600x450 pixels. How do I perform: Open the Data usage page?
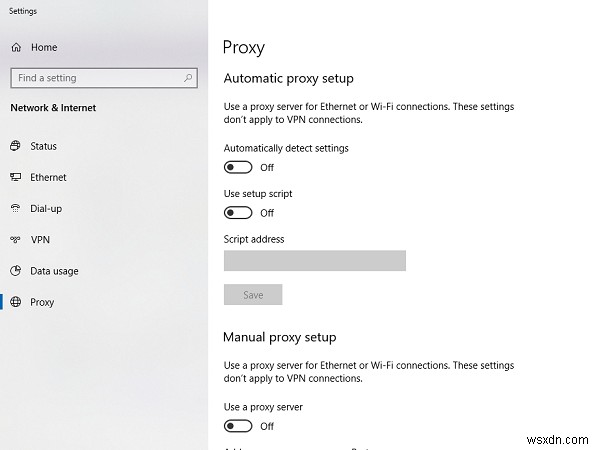(55, 271)
